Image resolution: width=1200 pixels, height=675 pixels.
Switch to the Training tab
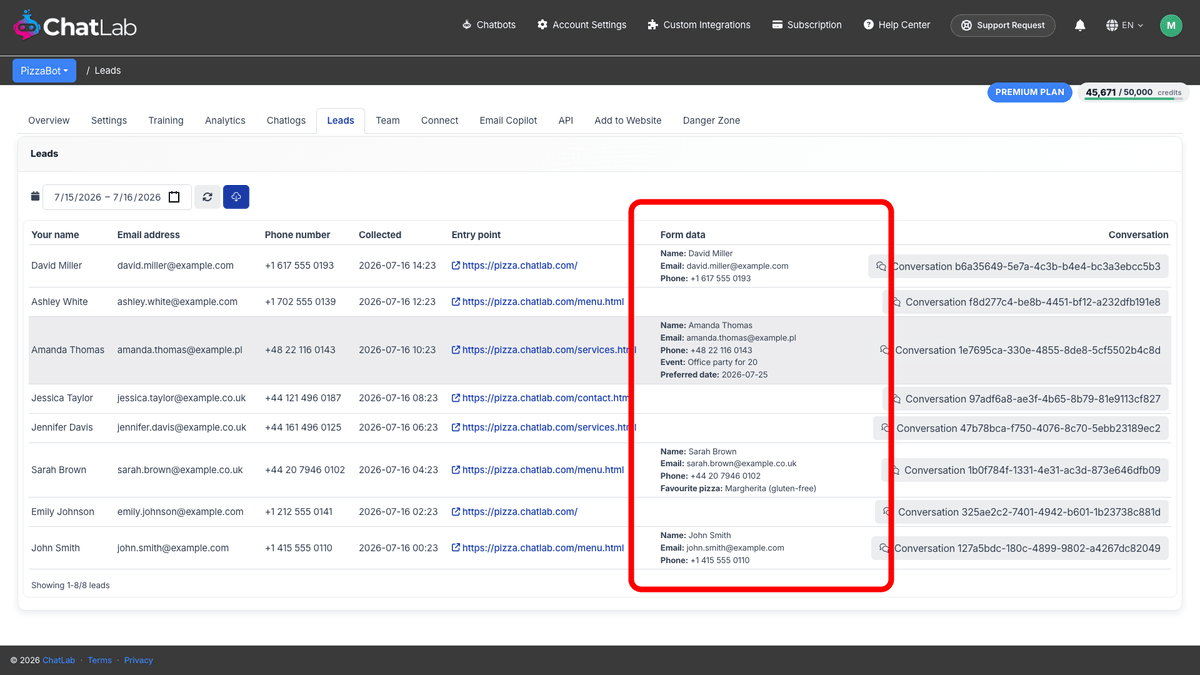click(x=166, y=120)
